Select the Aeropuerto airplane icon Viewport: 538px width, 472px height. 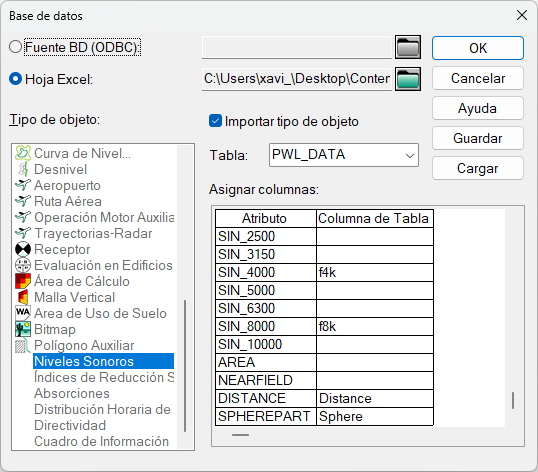(x=23, y=185)
